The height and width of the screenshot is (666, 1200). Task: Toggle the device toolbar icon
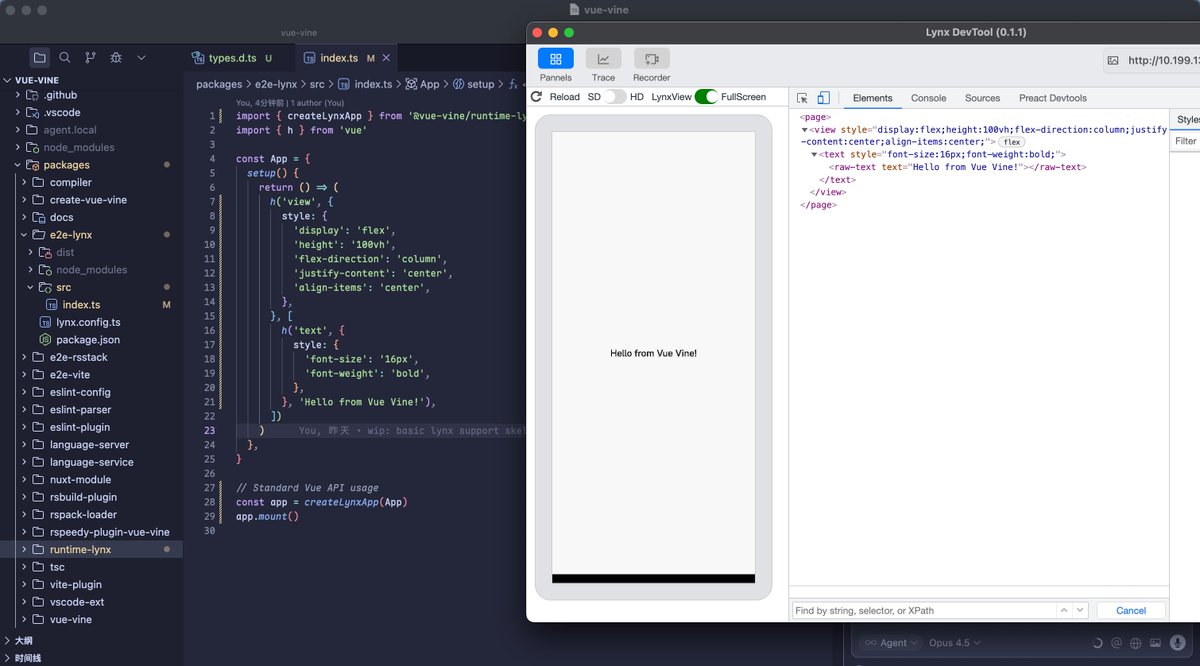click(823, 98)
